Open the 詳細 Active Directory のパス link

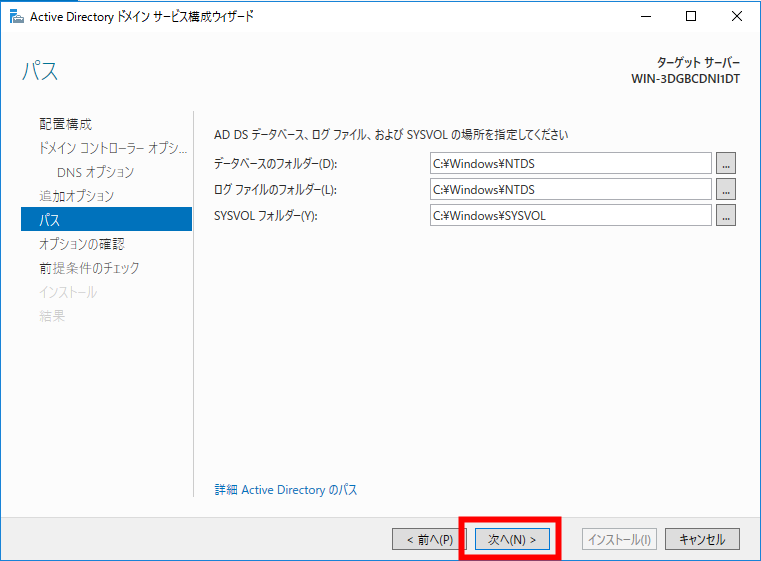(286, 490)
